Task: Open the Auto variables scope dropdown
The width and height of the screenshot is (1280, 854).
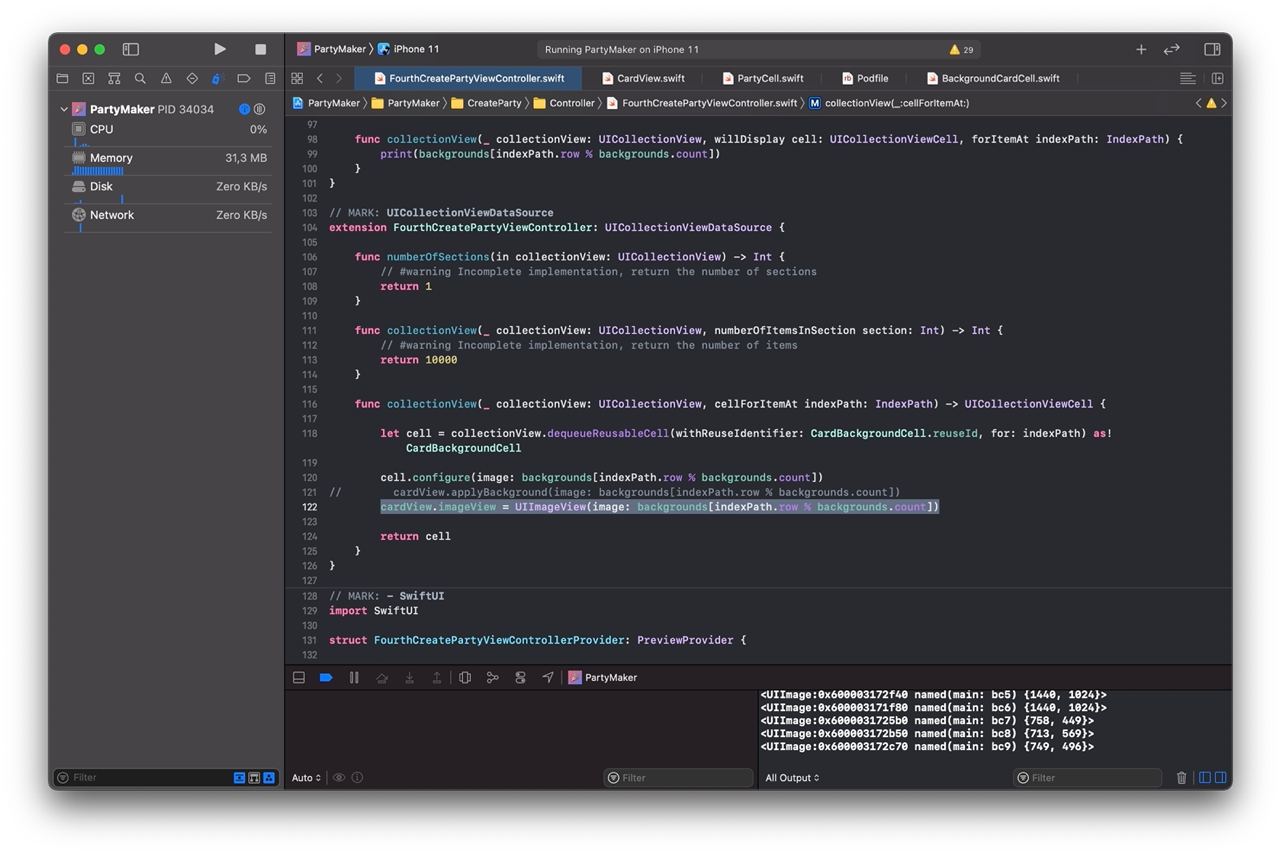Action: click(306, 778)
